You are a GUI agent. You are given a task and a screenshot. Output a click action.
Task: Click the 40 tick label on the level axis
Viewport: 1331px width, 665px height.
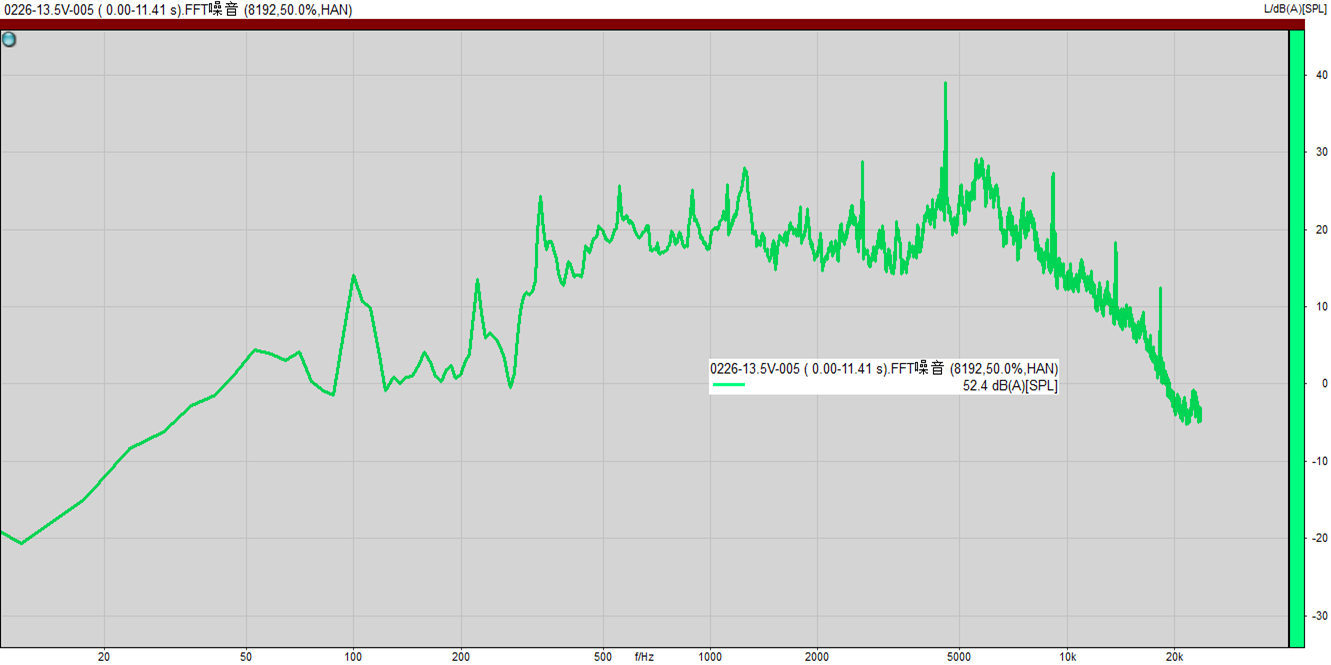tap(1321, 75)
